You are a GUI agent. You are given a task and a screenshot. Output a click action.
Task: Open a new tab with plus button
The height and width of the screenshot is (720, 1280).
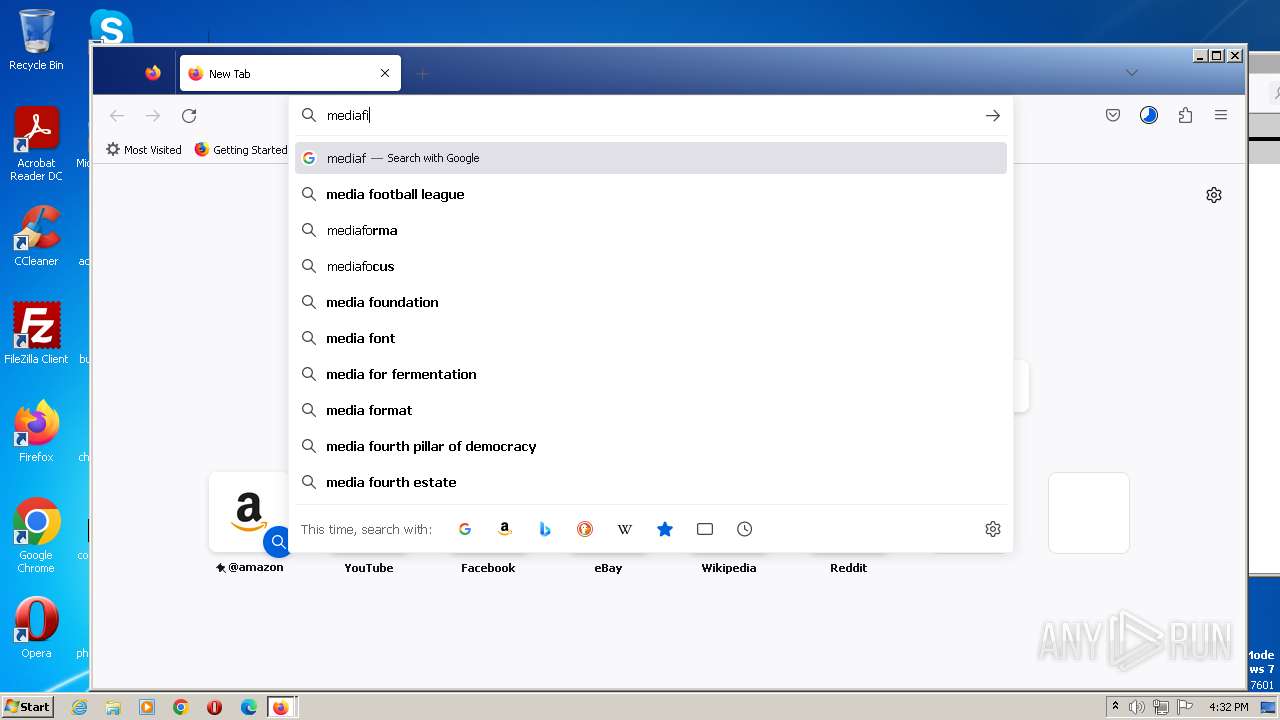click(x=422, y=74)
